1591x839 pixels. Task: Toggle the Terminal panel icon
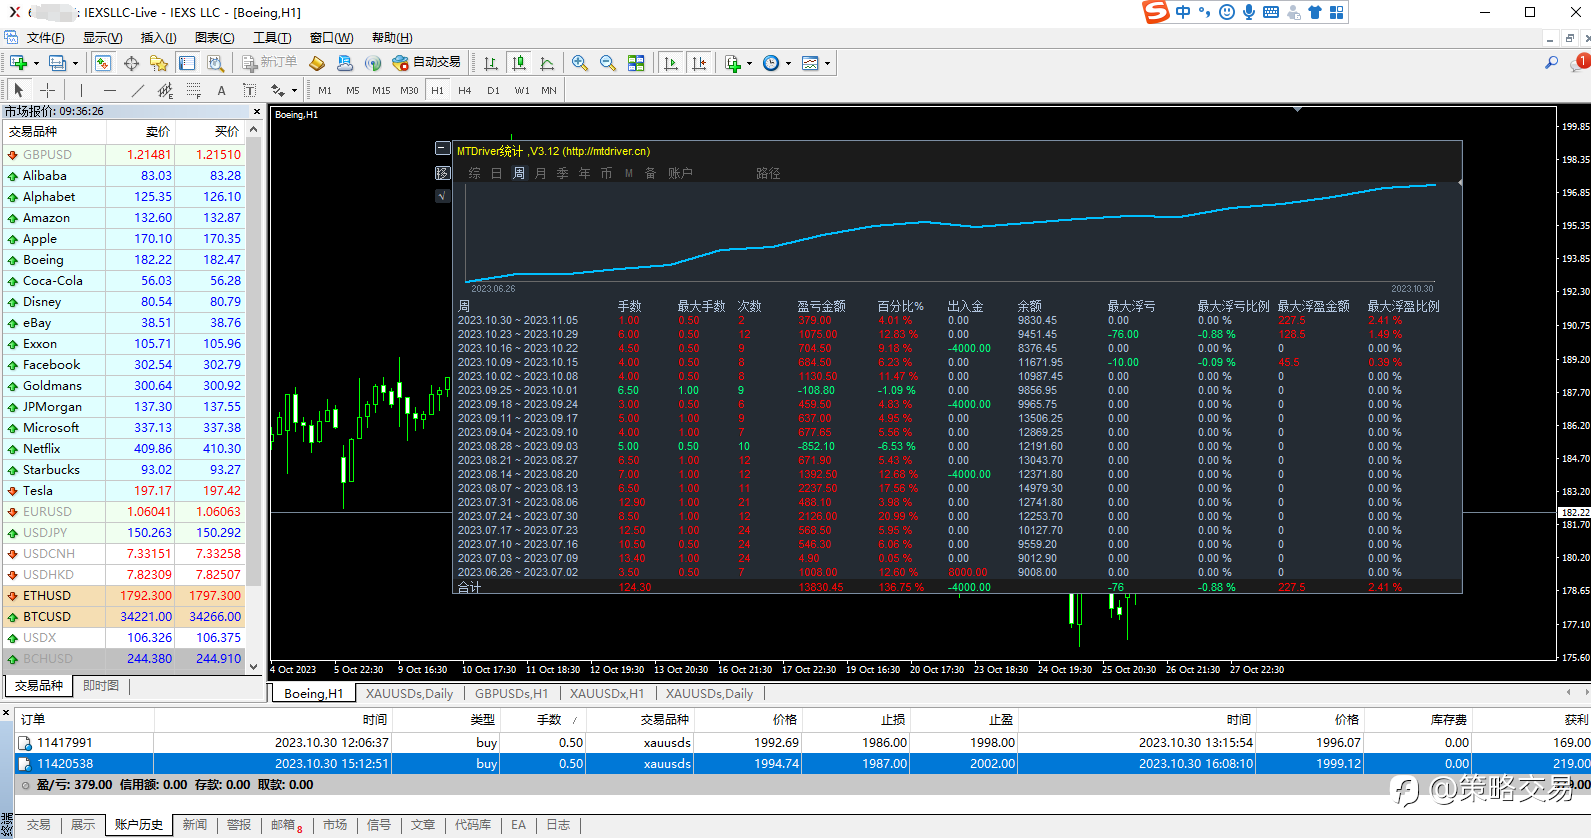click(187, 63)
